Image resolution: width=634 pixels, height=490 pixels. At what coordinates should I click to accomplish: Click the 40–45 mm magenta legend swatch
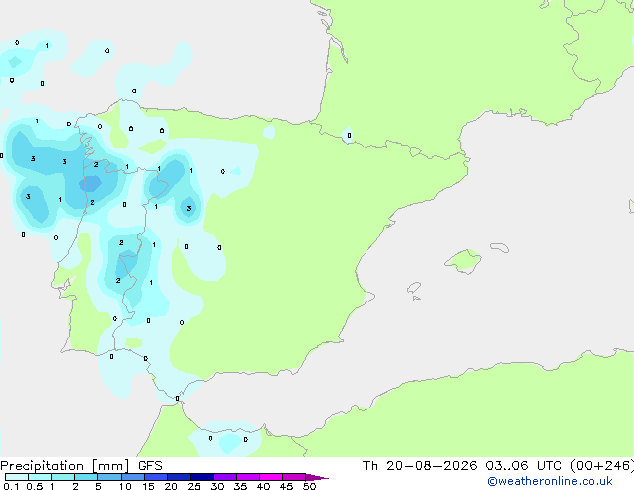point(271,477)
